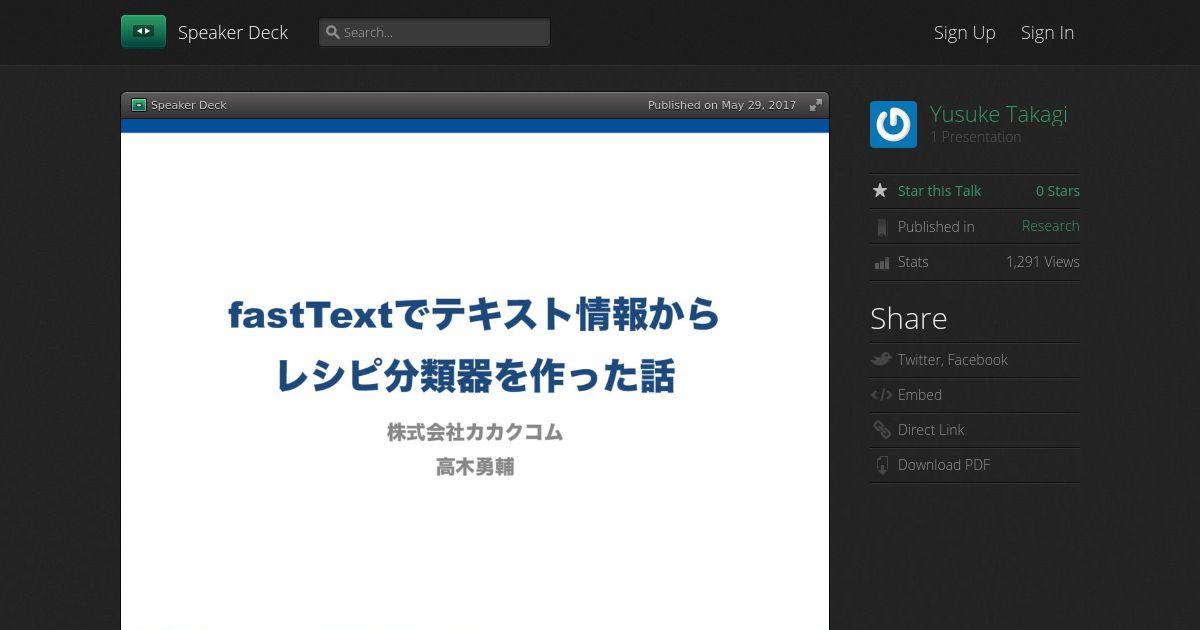Screen dimensions: 1200x630
Task: Click the Share heading
Action: click(908, 318)
